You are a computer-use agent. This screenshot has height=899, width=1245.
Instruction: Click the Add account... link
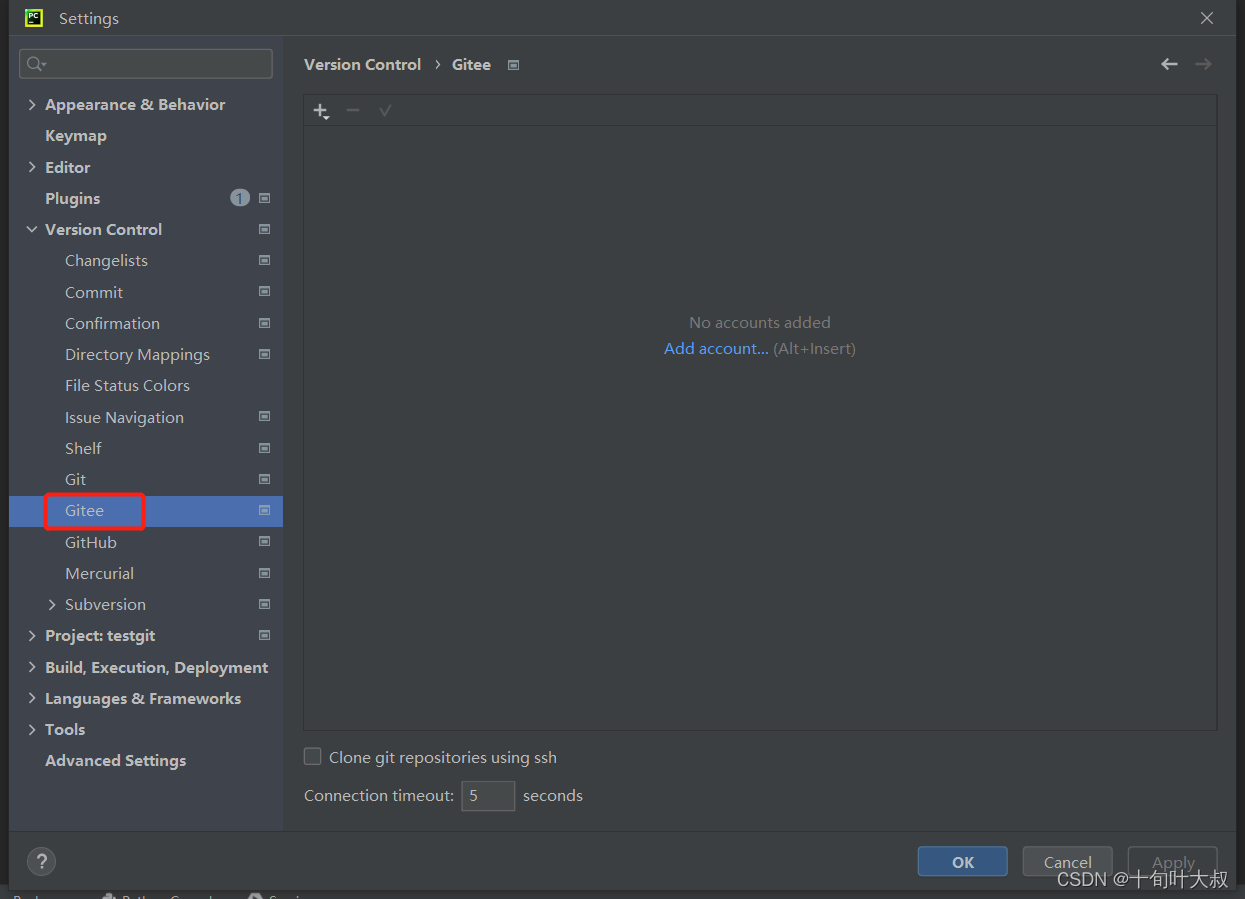coord(716,348)
